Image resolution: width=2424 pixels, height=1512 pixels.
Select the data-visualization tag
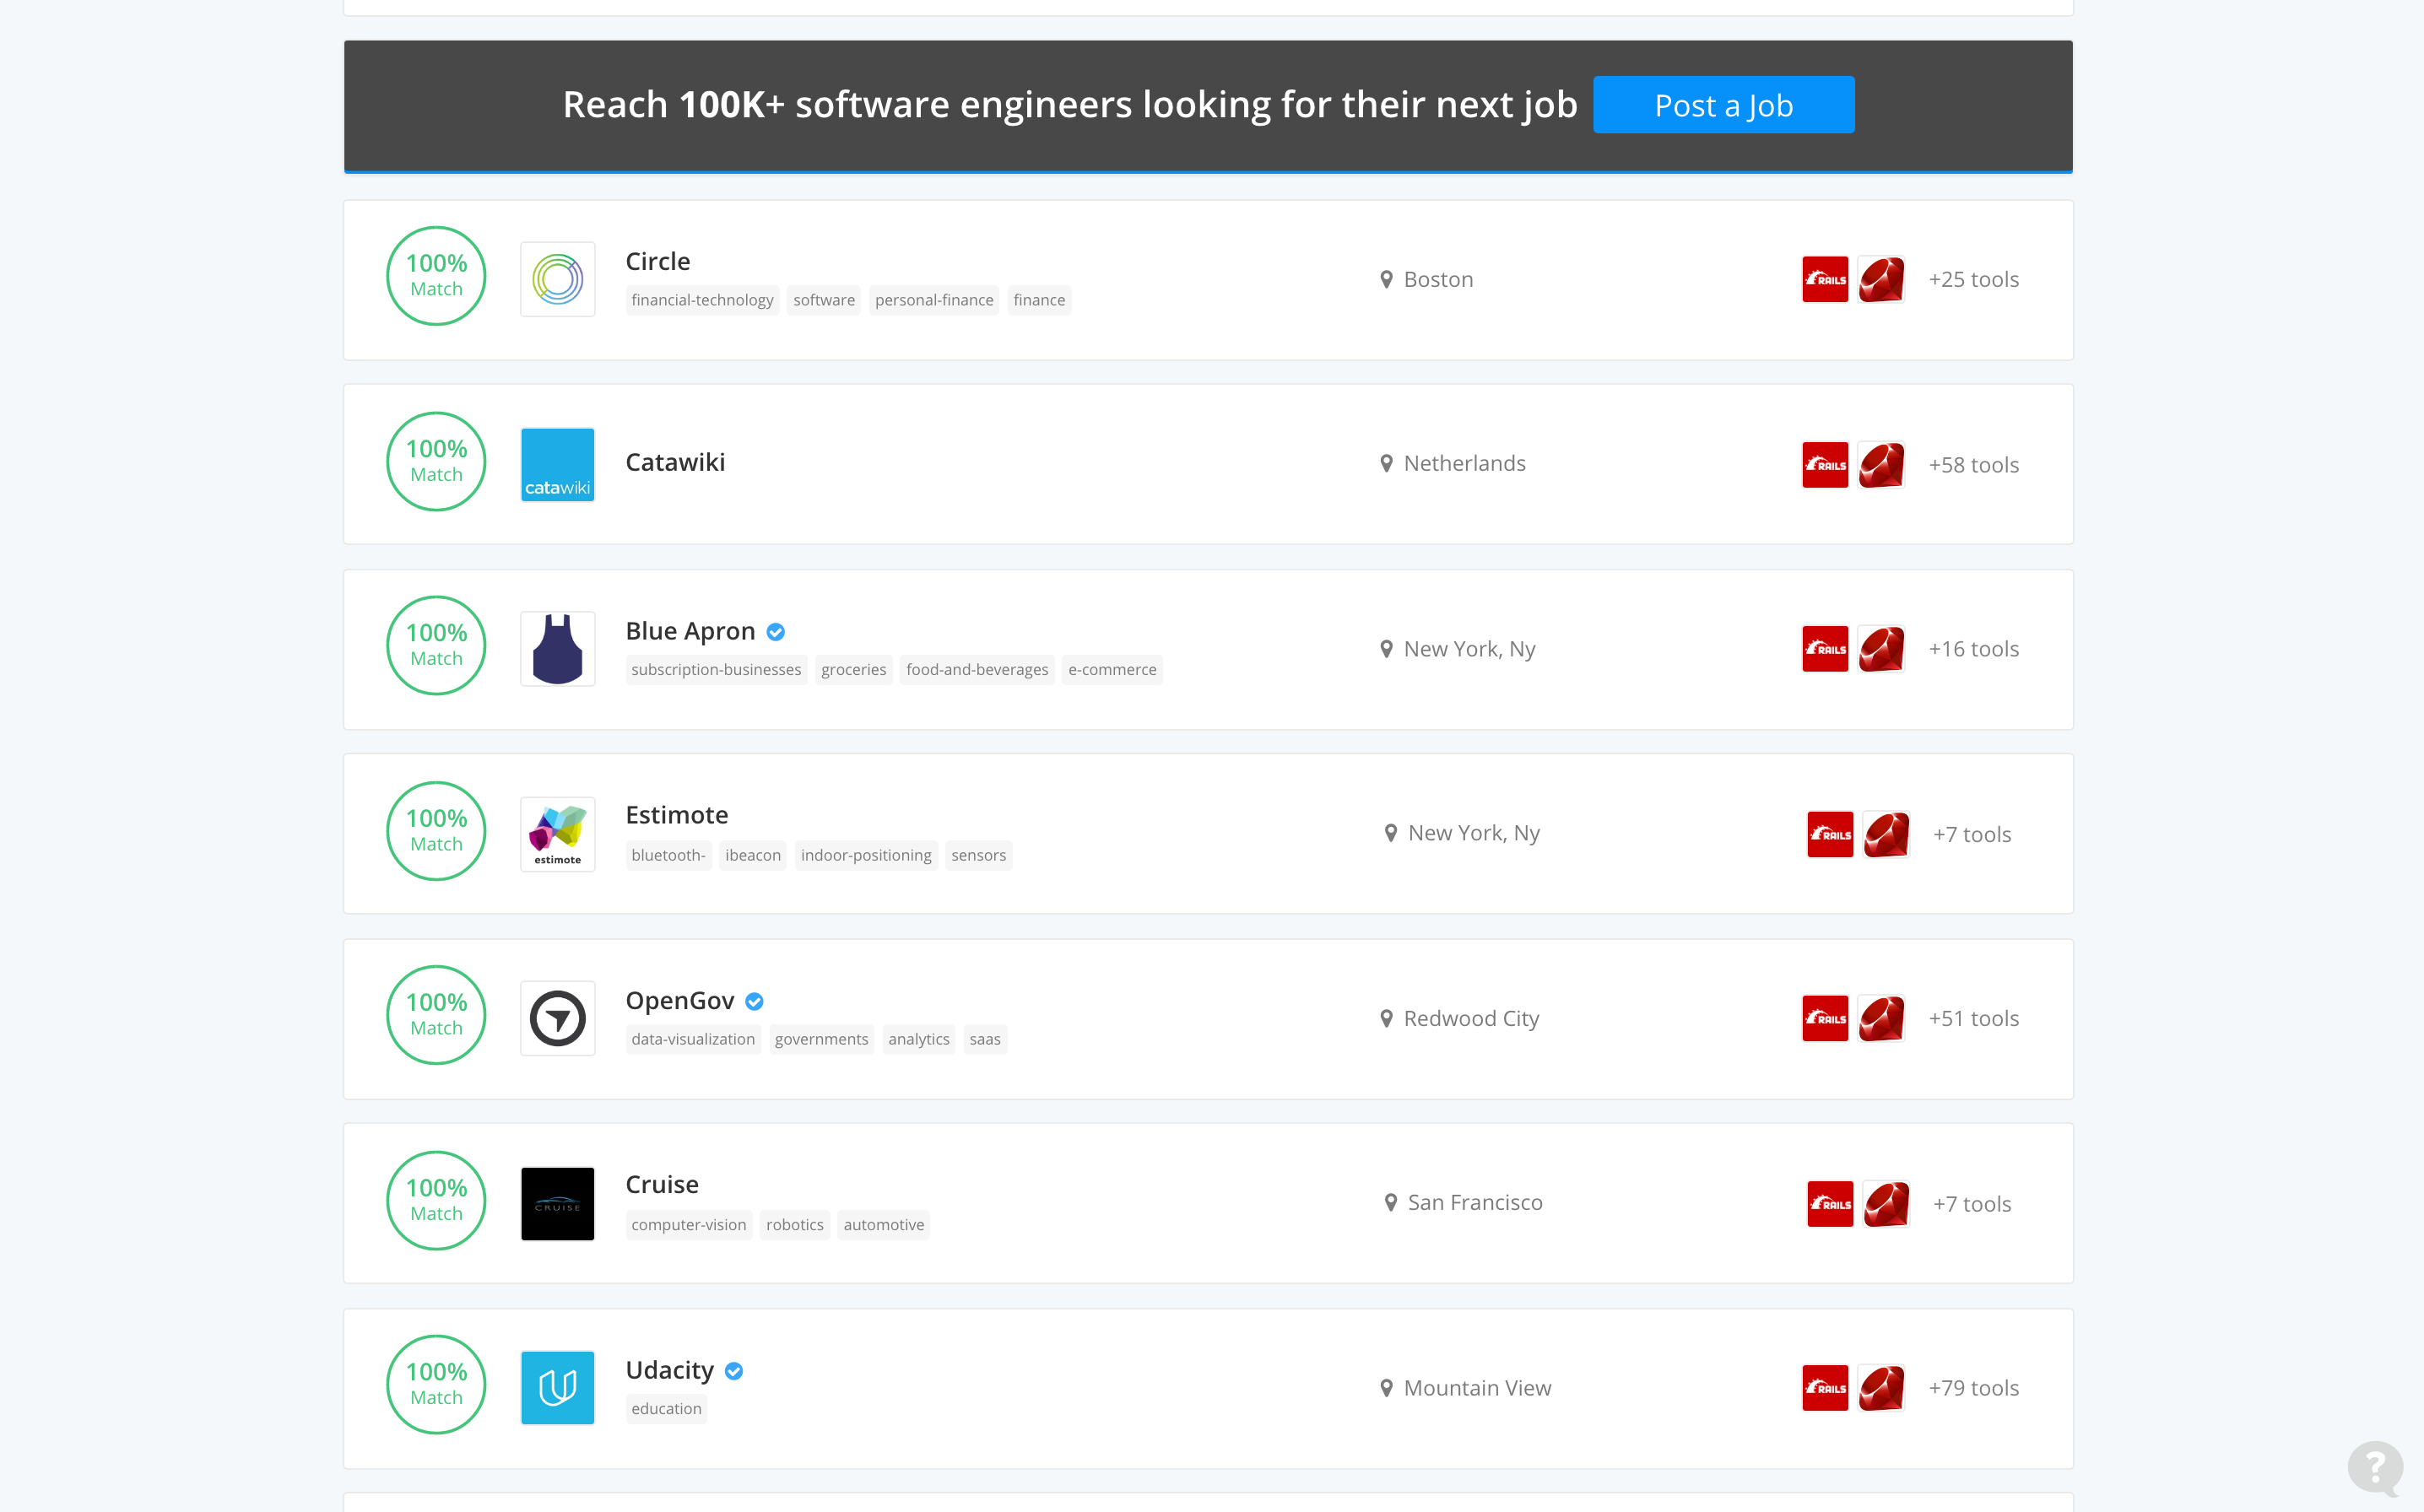pos(693,1039)
